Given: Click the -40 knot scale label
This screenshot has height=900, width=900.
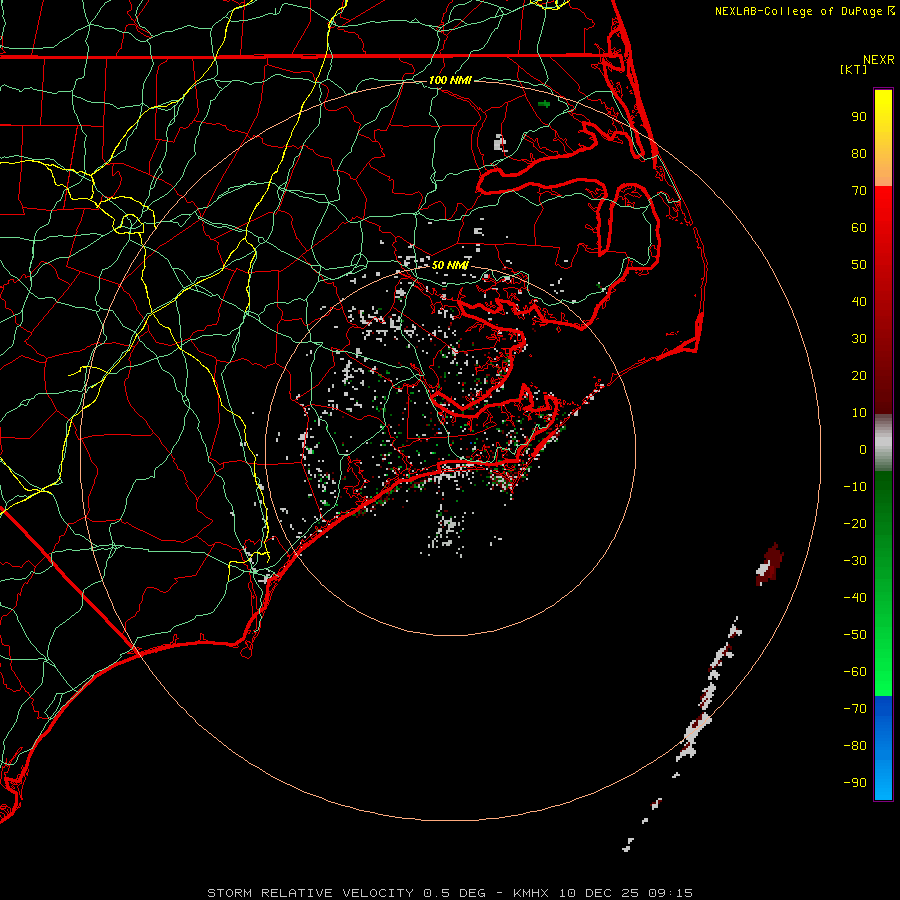Looking at the screenshot, I should pyautogui.click(x=855, y=598).
